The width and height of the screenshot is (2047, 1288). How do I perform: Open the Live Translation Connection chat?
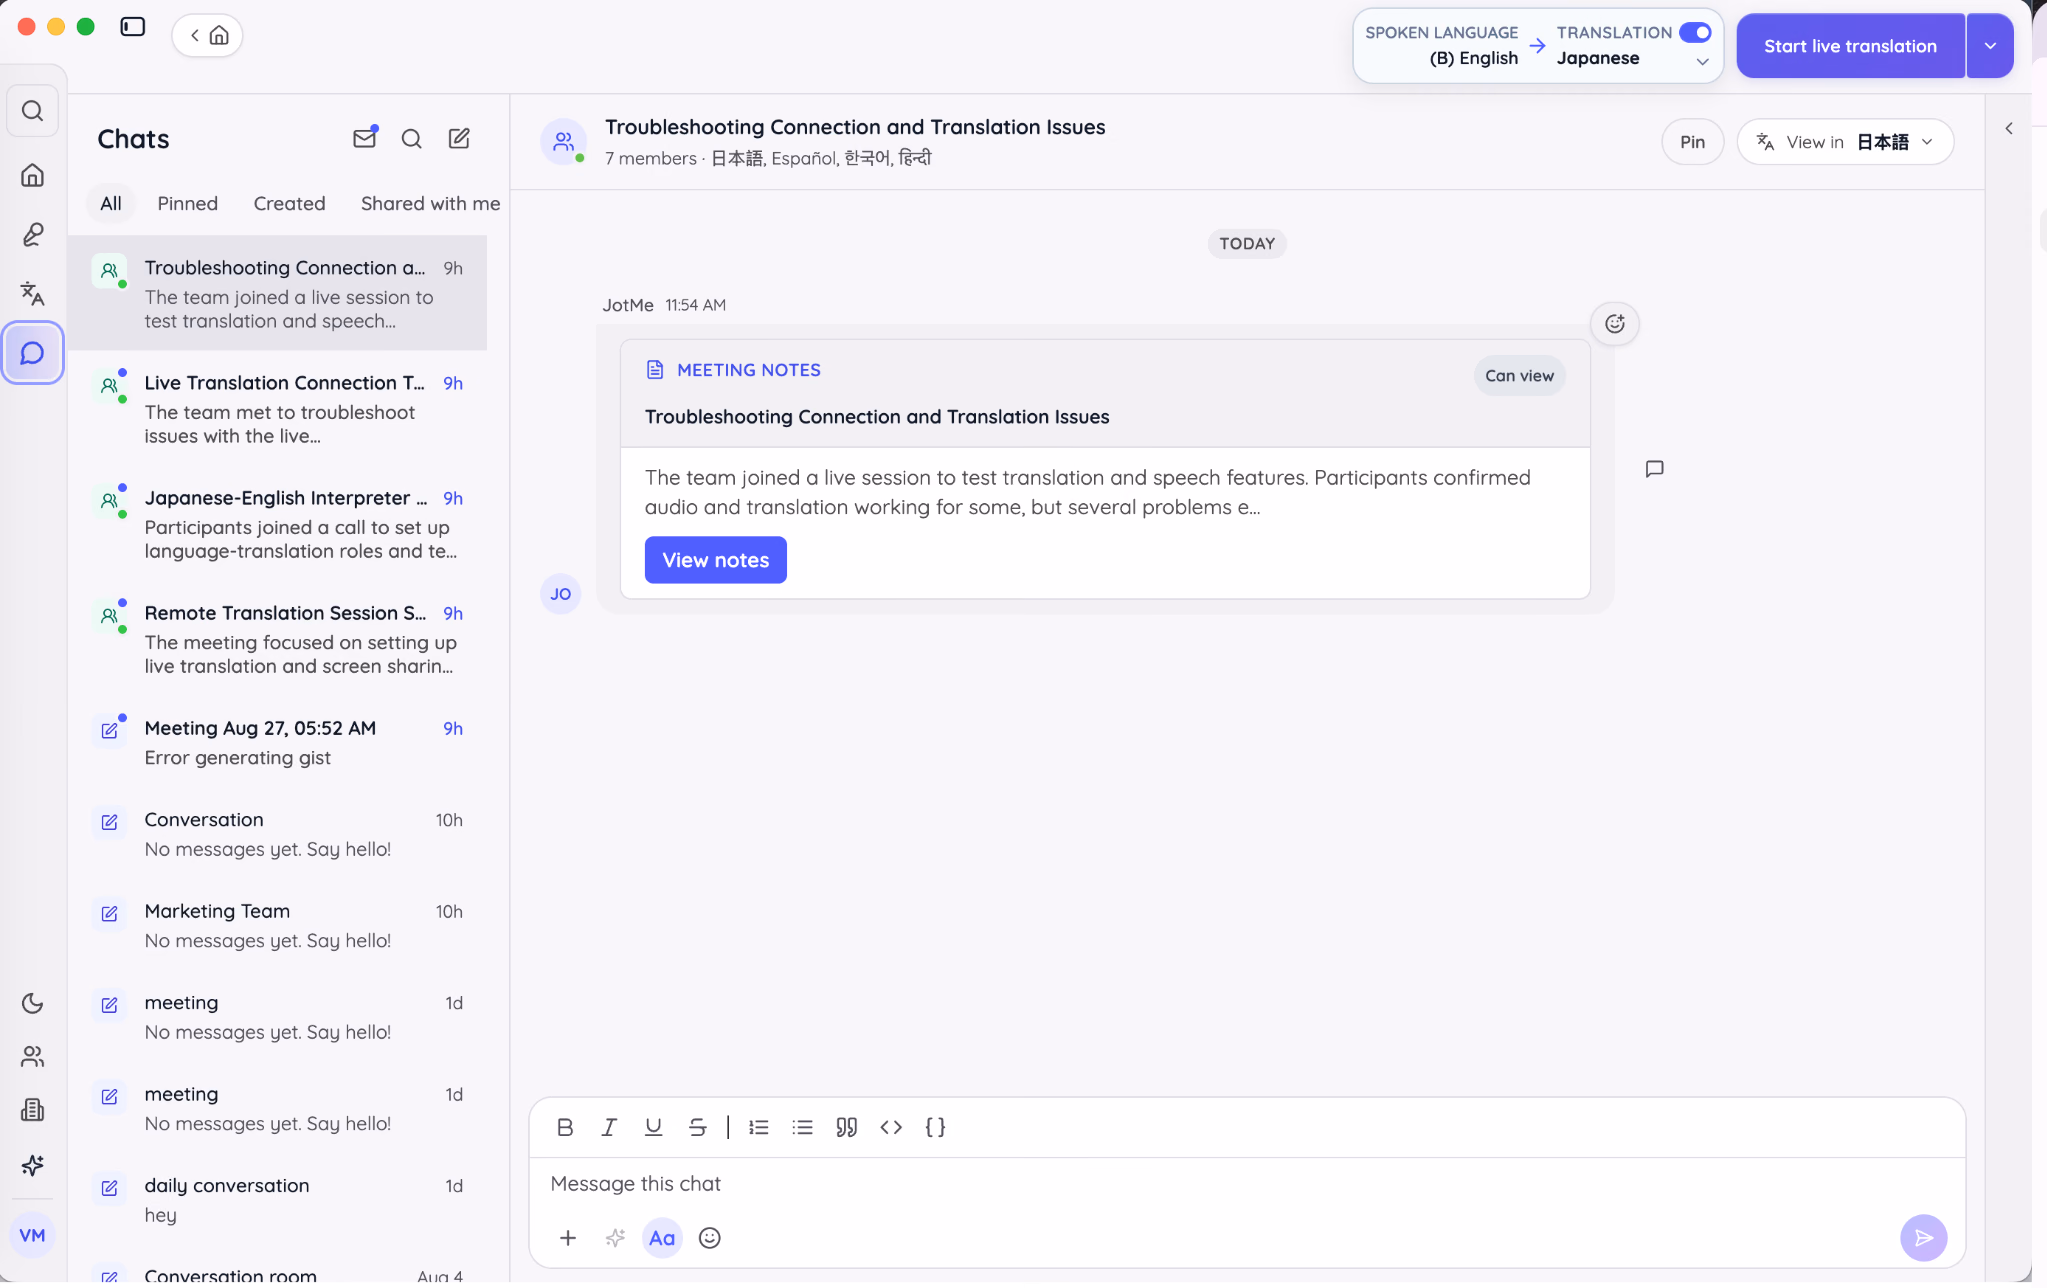[x=278, y=408]
